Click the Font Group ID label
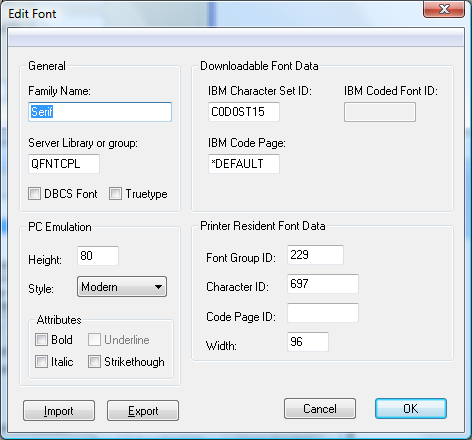Viewport: 472px width, 440px height. point(241,258)
